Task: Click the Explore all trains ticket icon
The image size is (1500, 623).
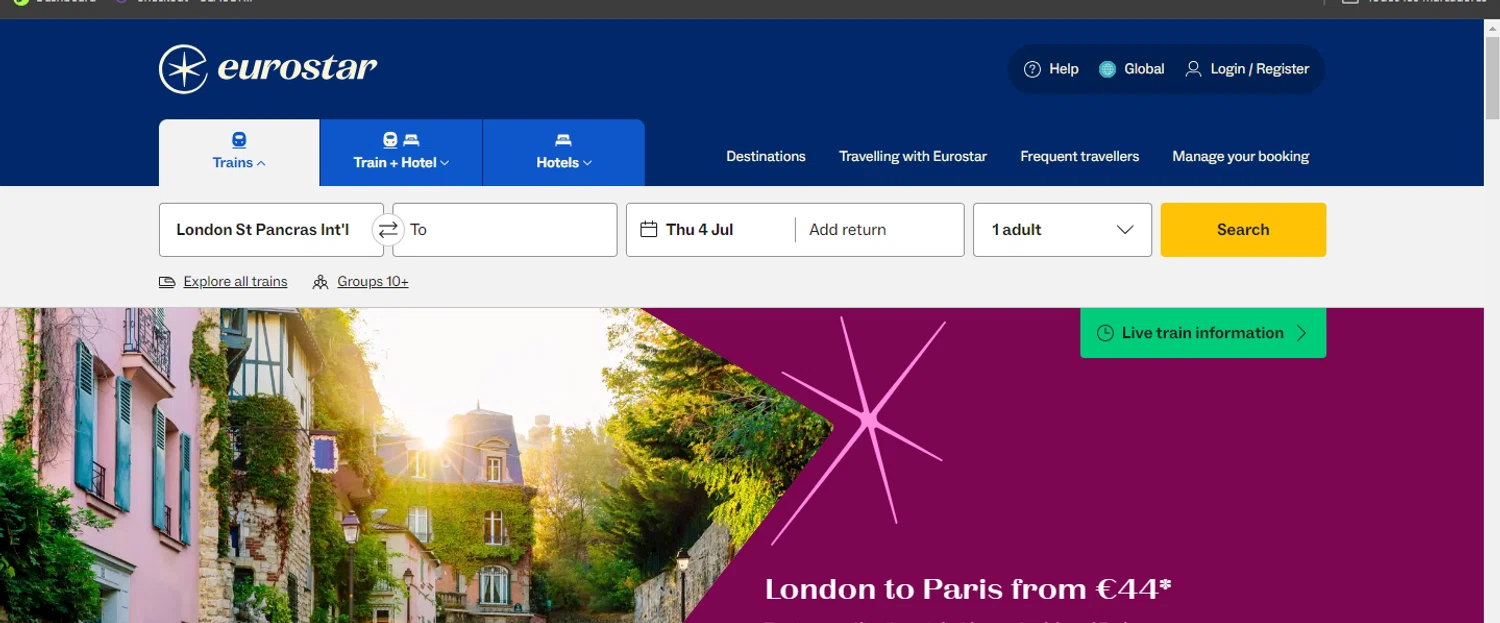Action: pyautogui.click(x=167, y=282)
